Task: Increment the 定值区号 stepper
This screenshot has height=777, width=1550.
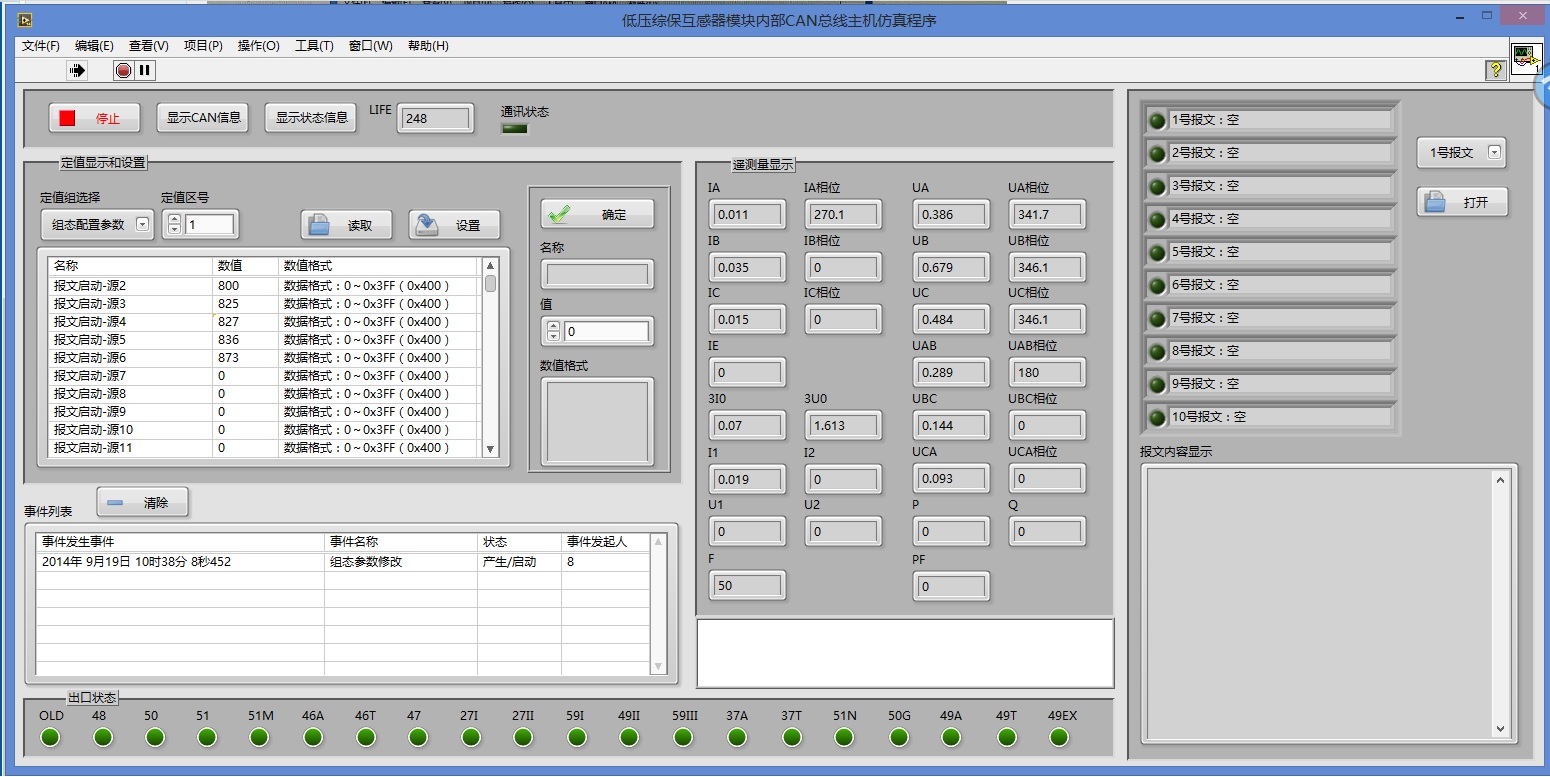Action: pos(174,220)
